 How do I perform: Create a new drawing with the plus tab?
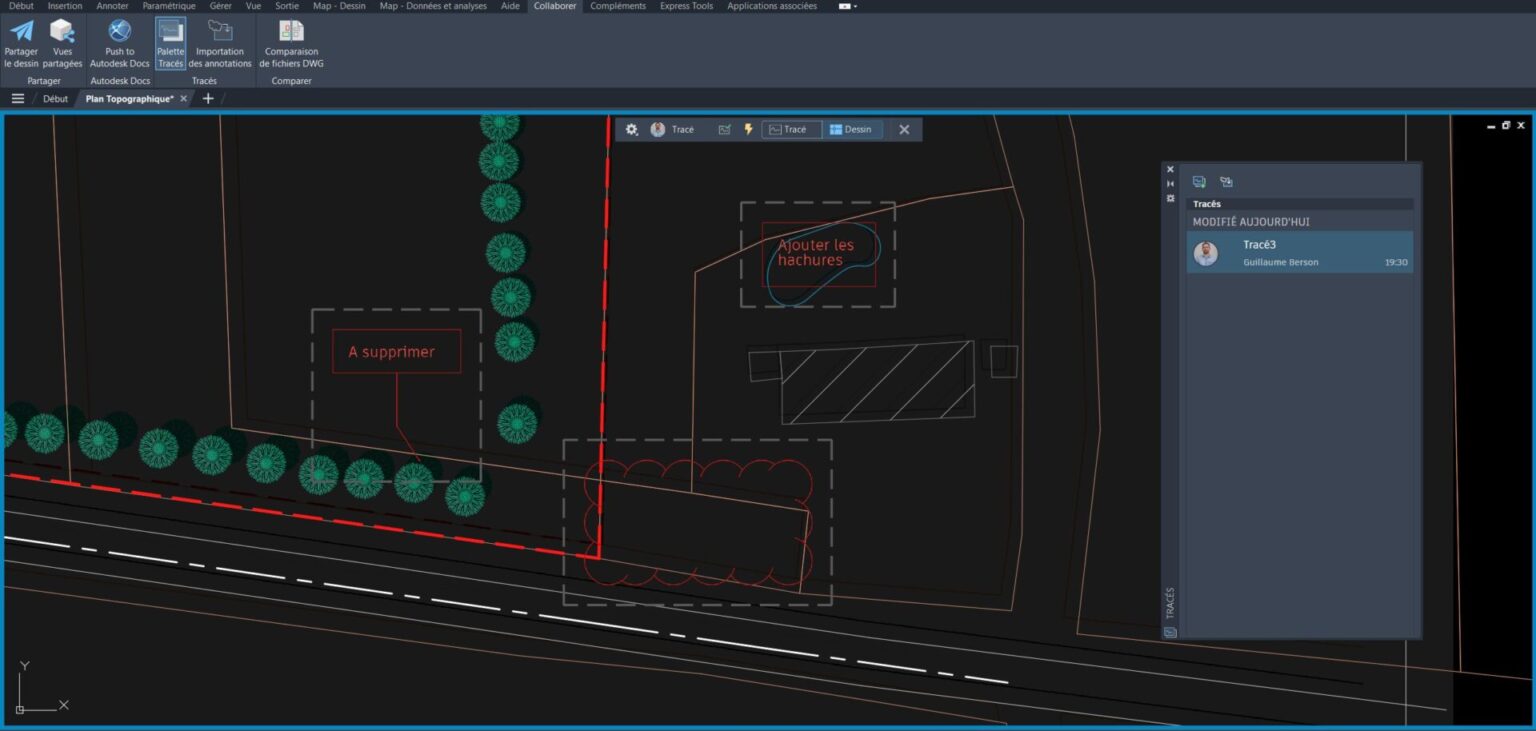[x=208, y=98]
